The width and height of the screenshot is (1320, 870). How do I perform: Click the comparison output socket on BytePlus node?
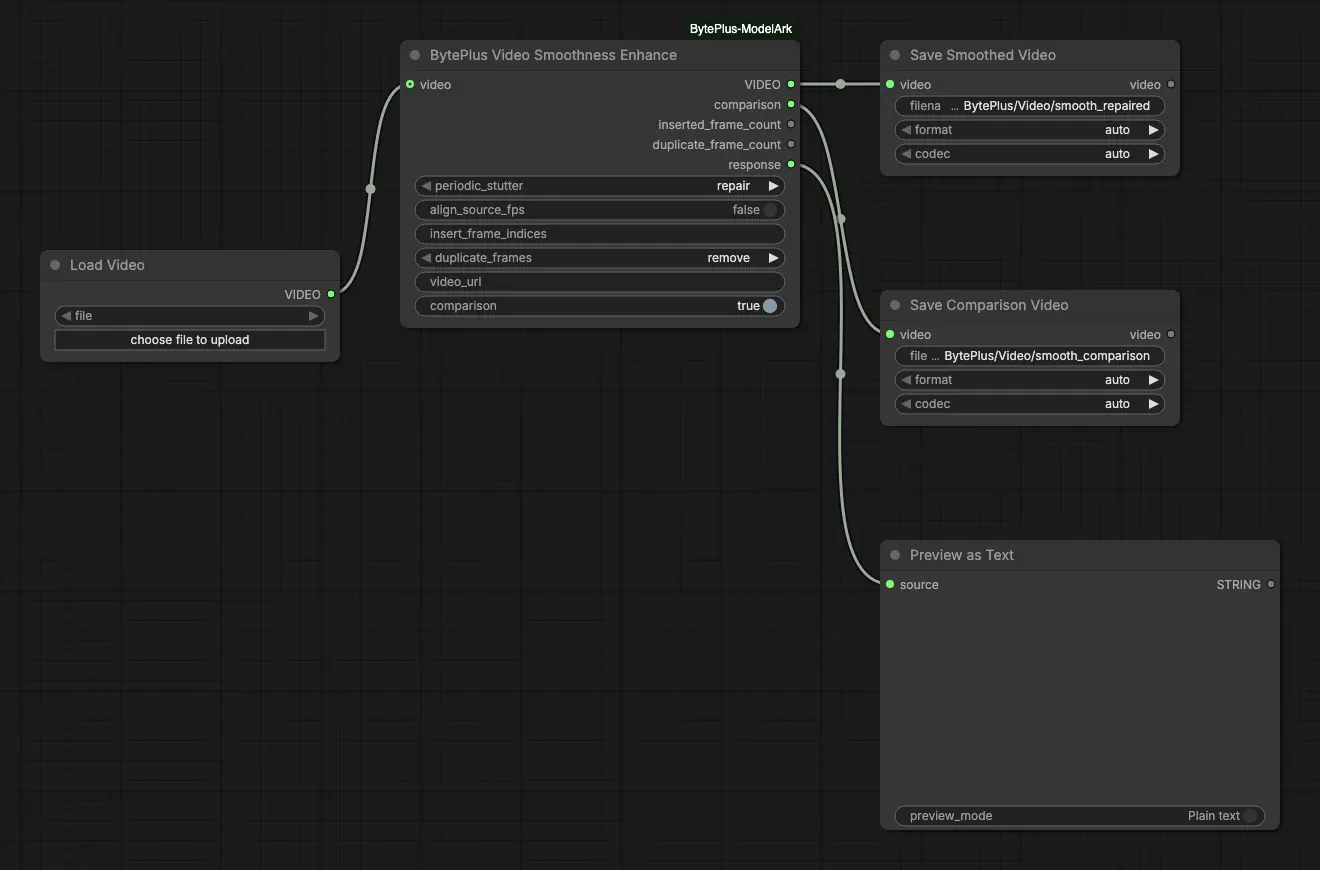point(791,104)
